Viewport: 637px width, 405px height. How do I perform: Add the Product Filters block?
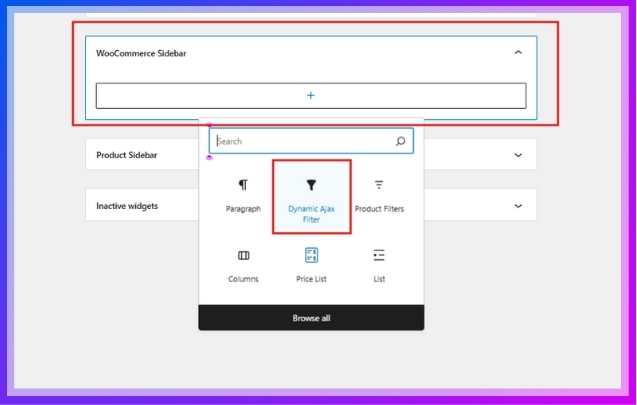[x=379, y=196]
